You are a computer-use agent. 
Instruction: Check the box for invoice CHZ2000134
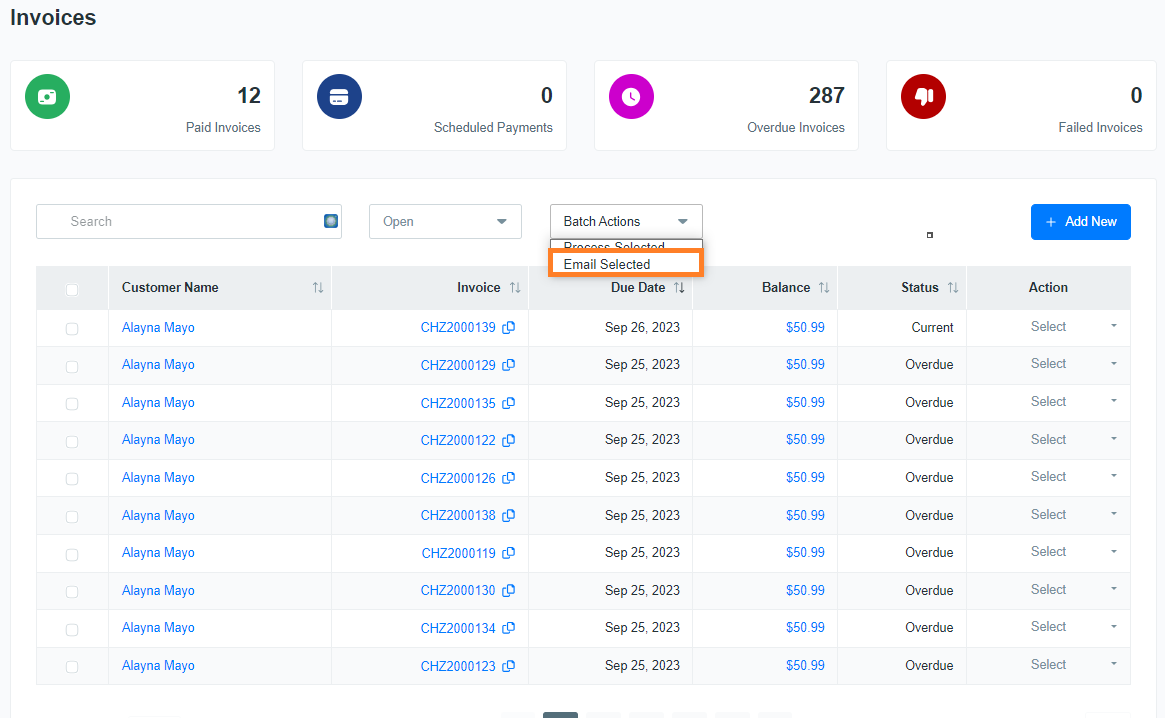72,630
